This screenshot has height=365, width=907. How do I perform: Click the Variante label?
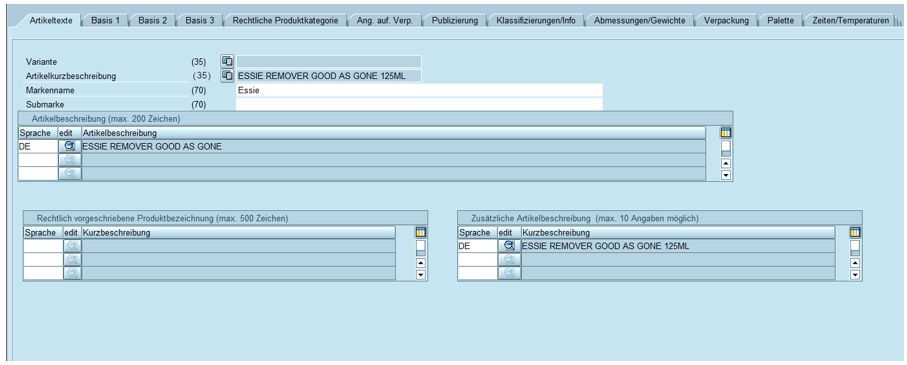point(42,61)
